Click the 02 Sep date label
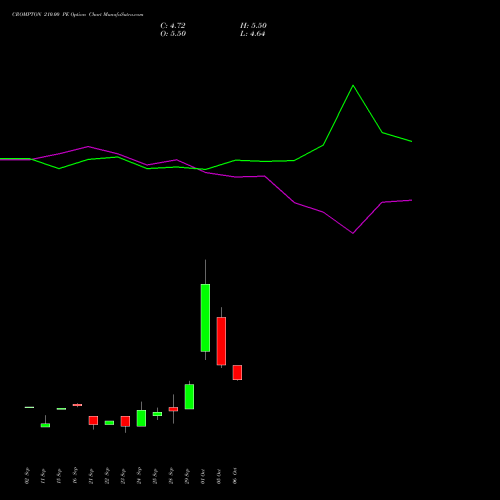The height and width of the screenshot is (500, 500). click(27, 476)
